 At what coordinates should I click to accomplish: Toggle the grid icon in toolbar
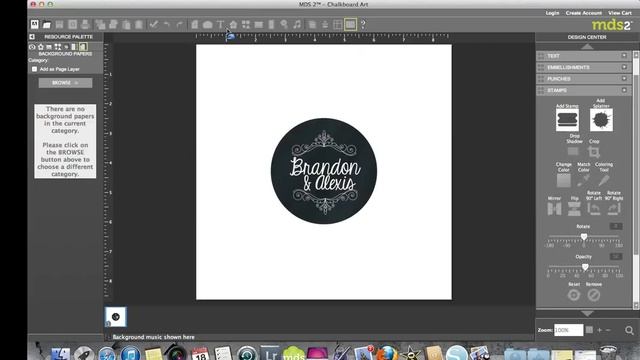(x=337, y=24)
